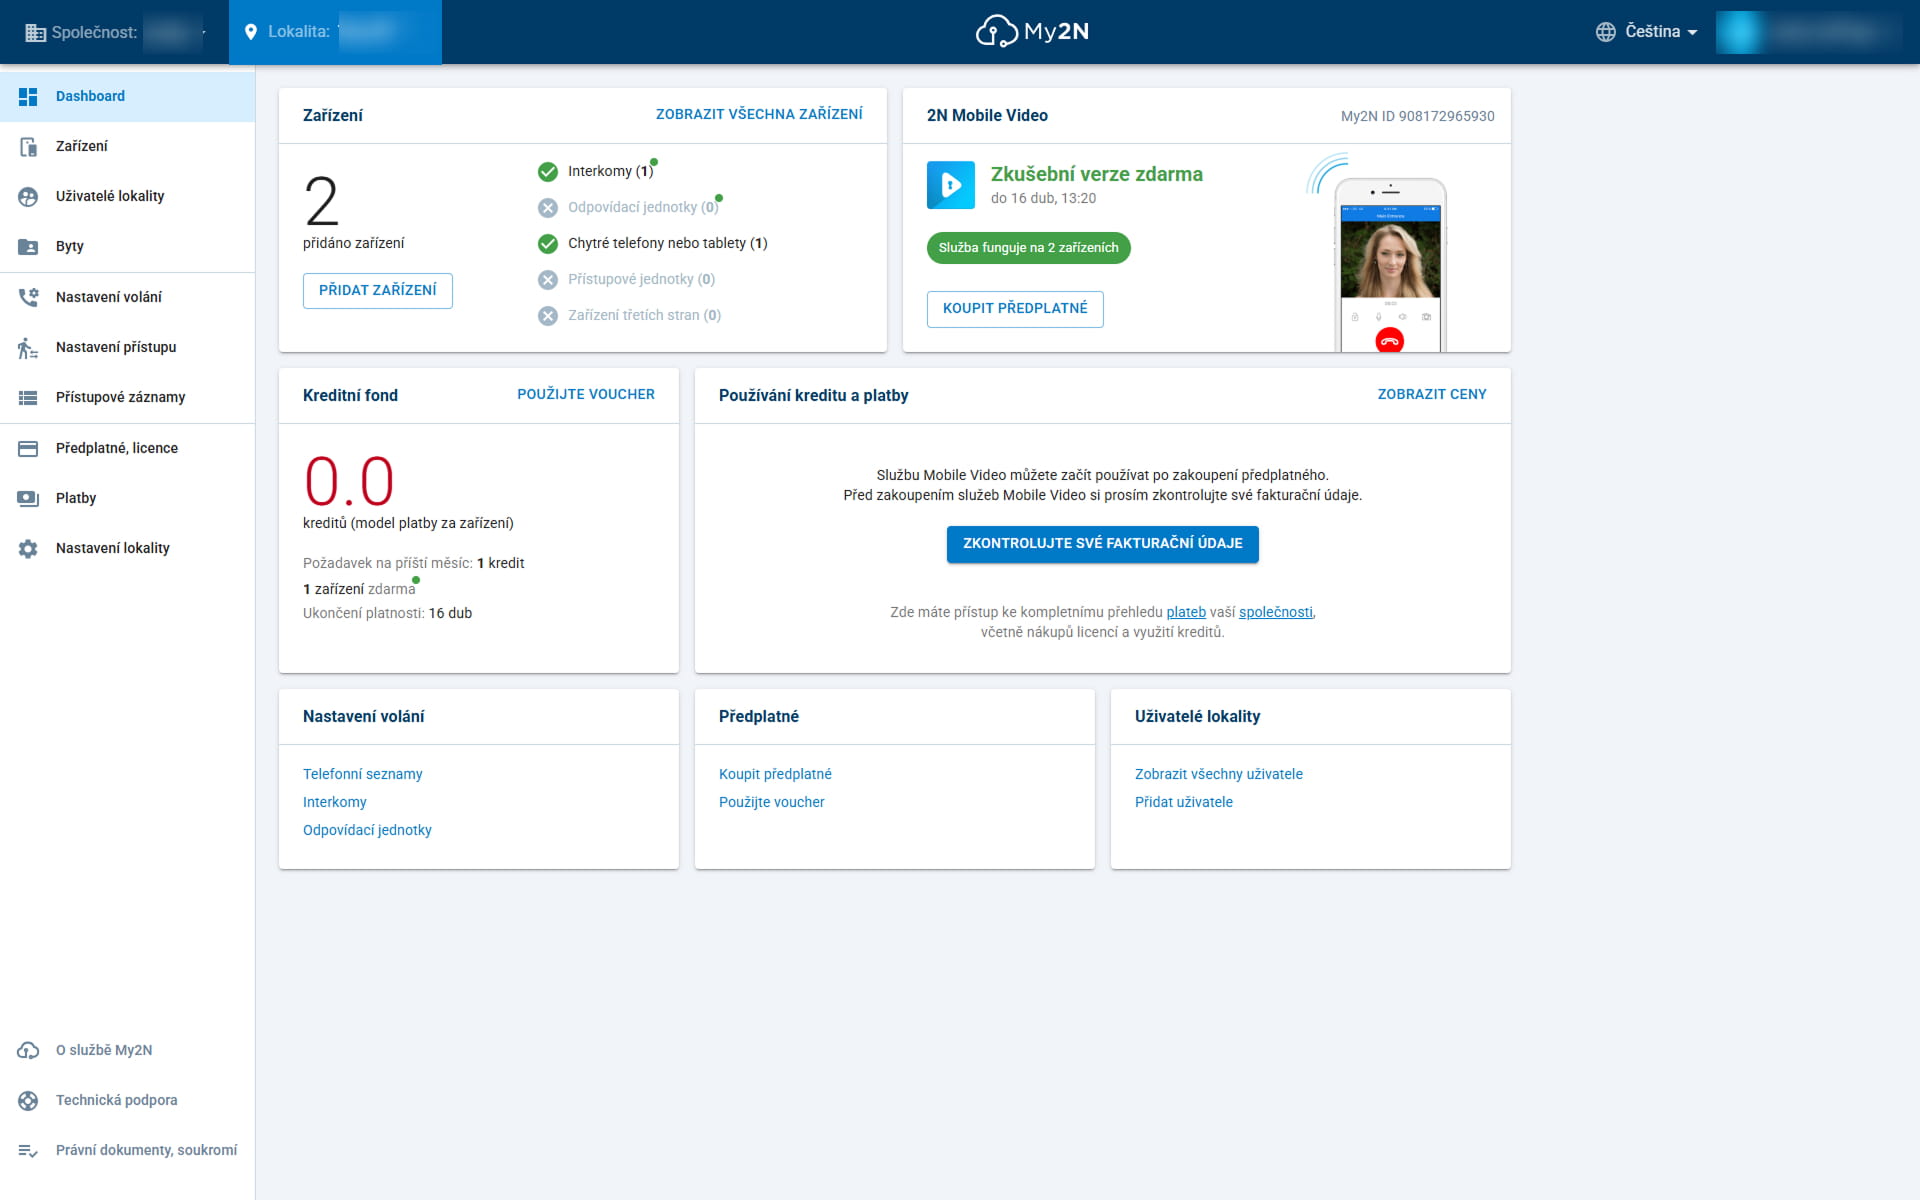1920x1200 pixels.
Task: Click the Technická podpora lifebuoy icon
Action: [28, 1100]
